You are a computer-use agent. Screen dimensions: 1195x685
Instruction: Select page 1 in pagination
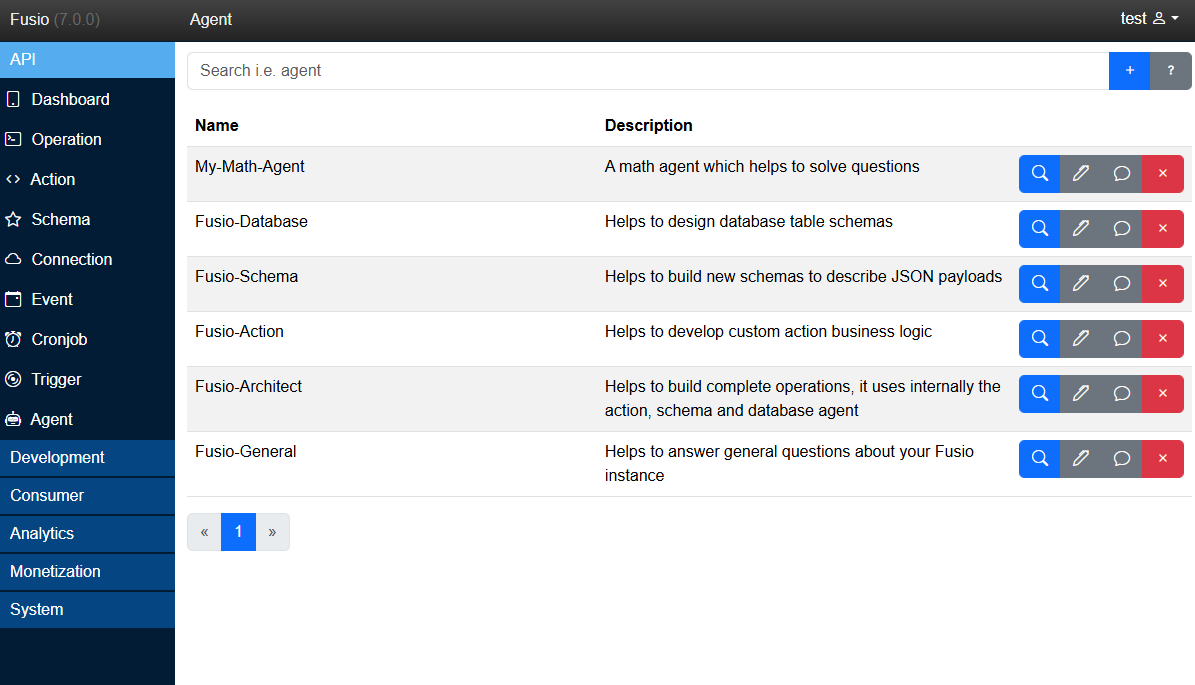pyautogui.click(x=238, y=531)
